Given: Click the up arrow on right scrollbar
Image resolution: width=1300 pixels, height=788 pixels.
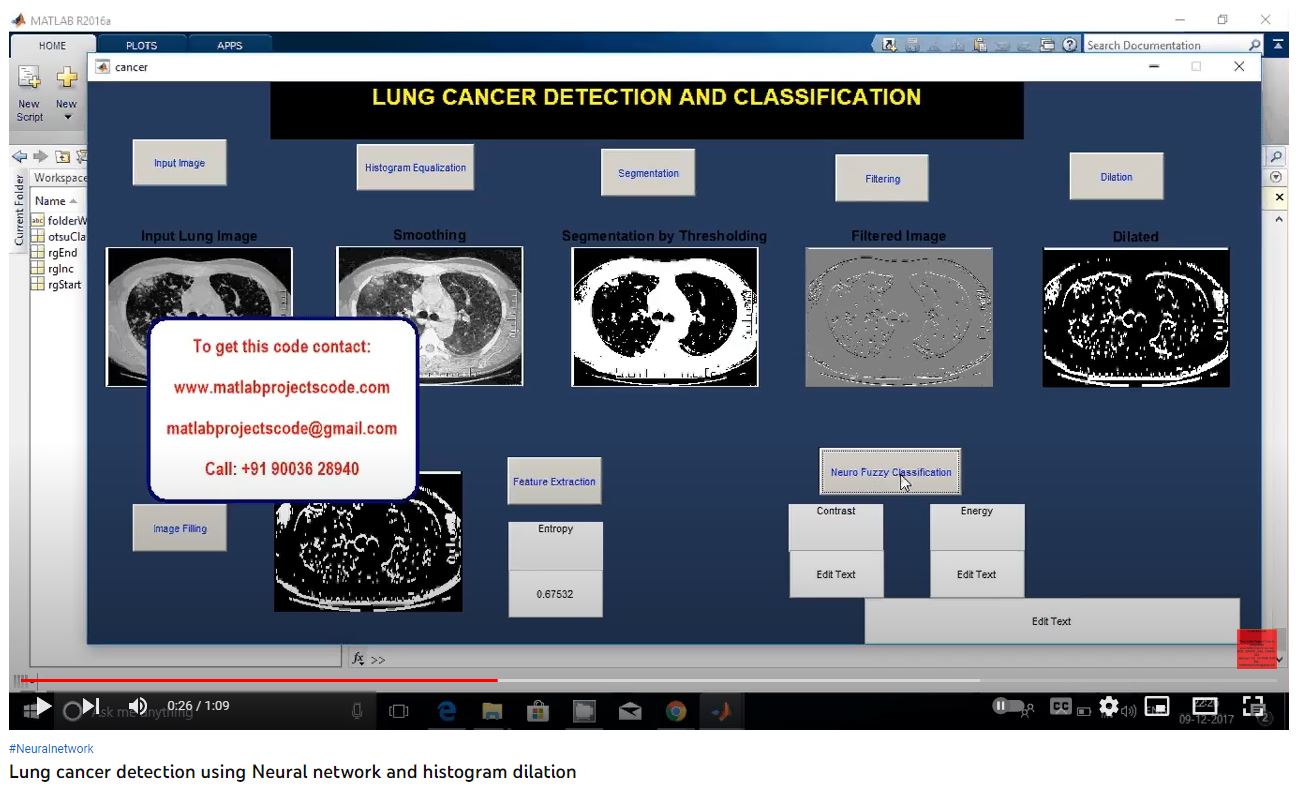Looking at the screenshot, I should click(1279, 218).
